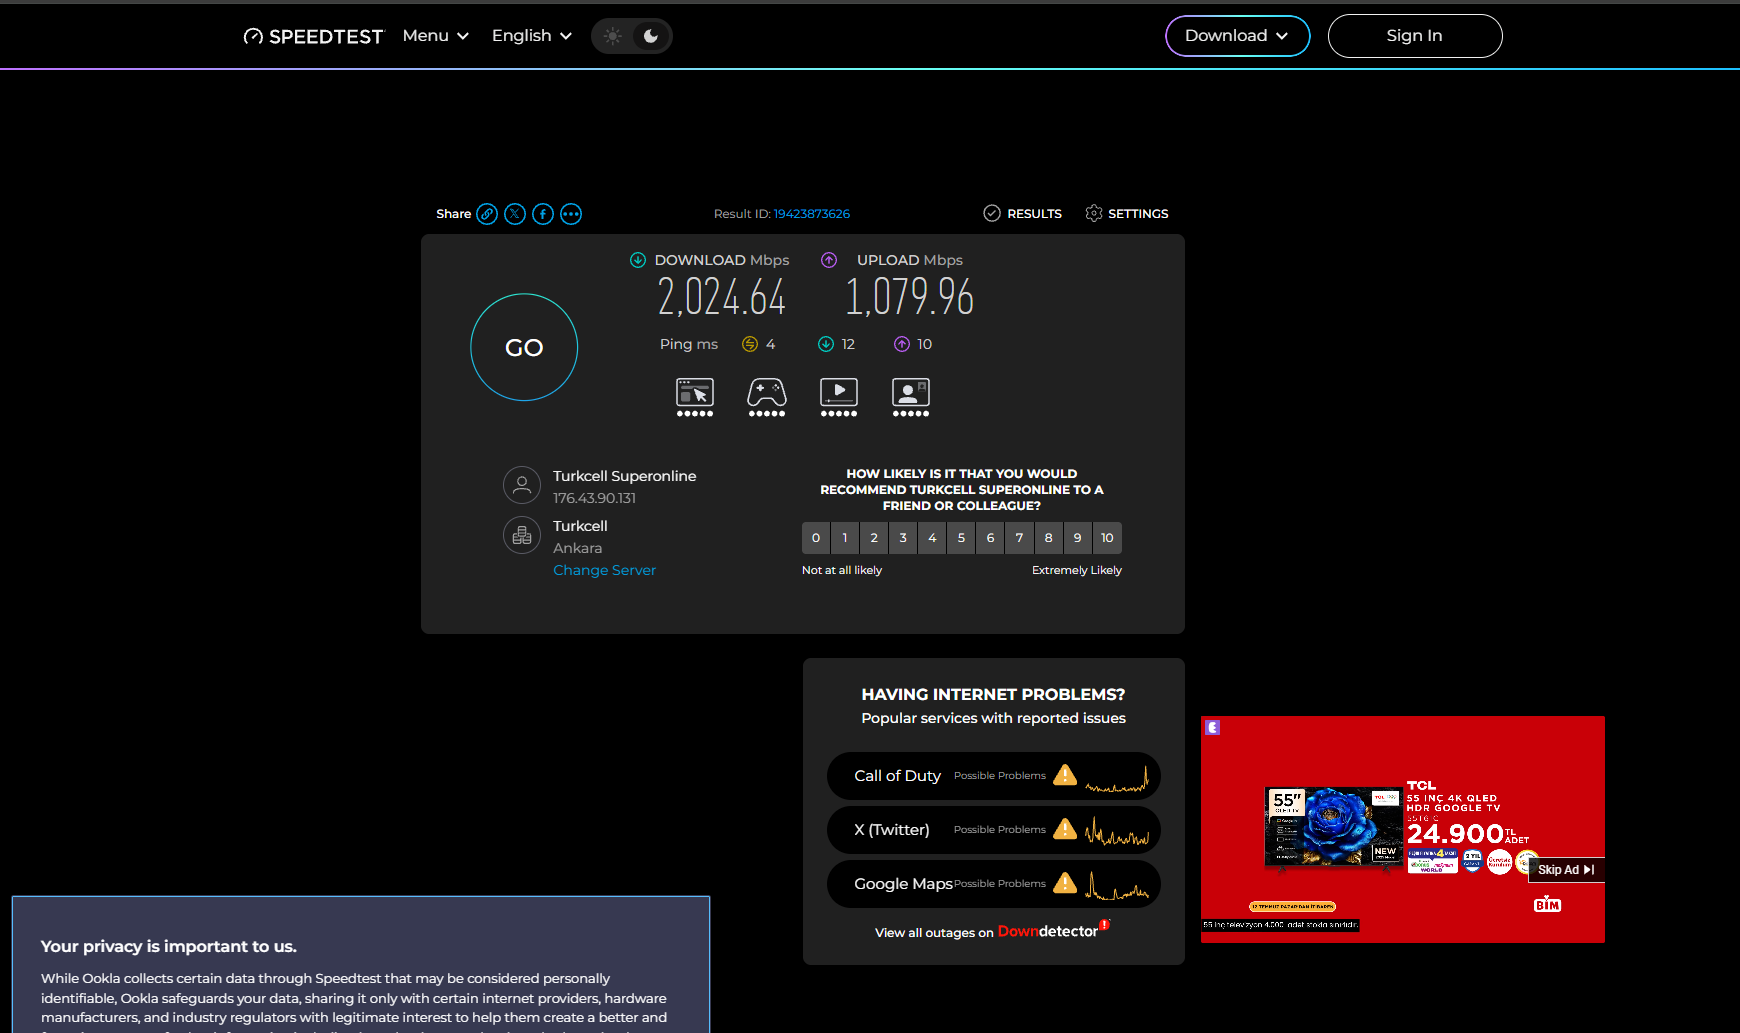1740x1033 pixels.
Task: Click the Ankara server location text
Action: pyautogui.click(x=578, y=548)
